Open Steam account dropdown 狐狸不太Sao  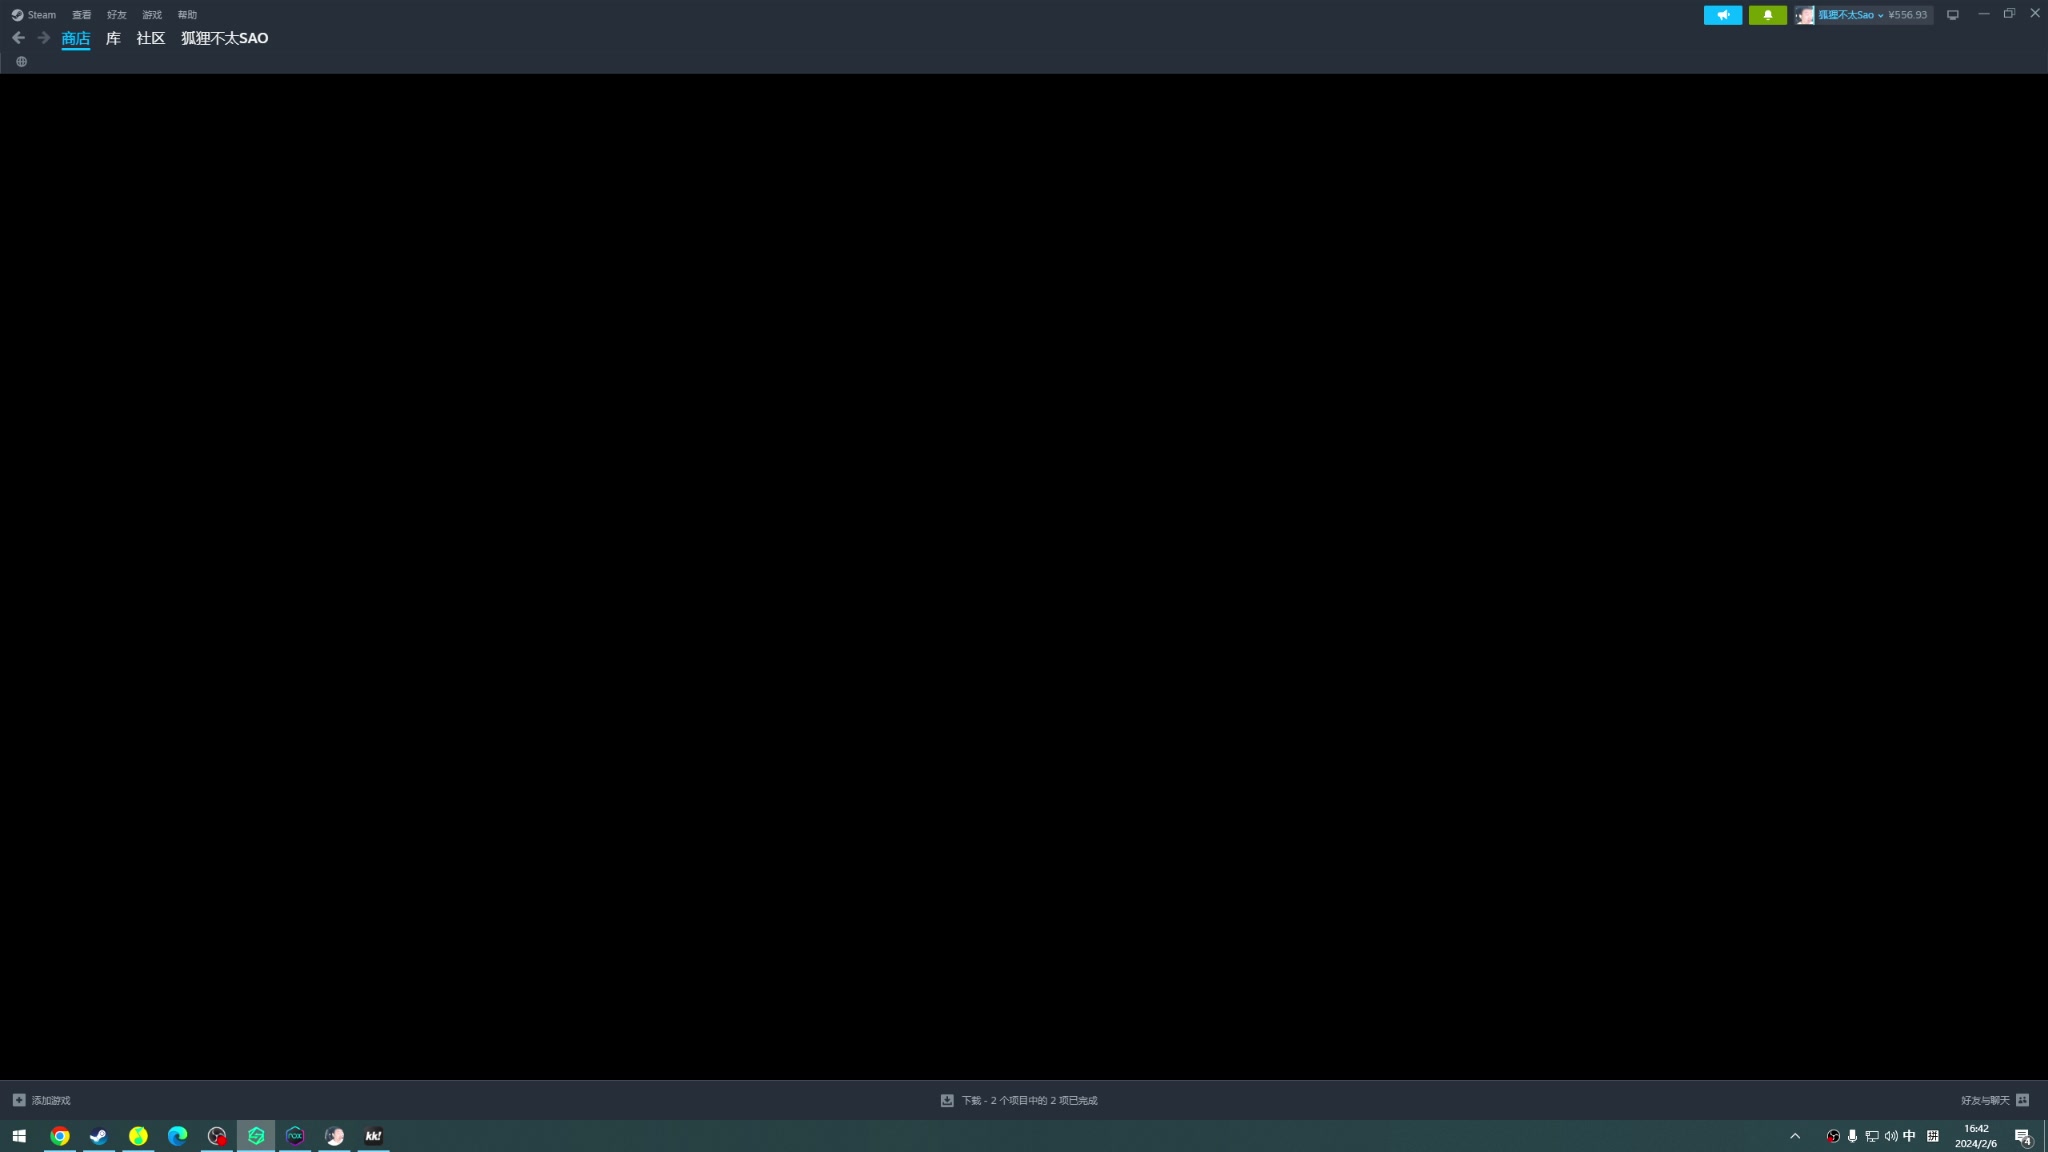point(1848,14)
